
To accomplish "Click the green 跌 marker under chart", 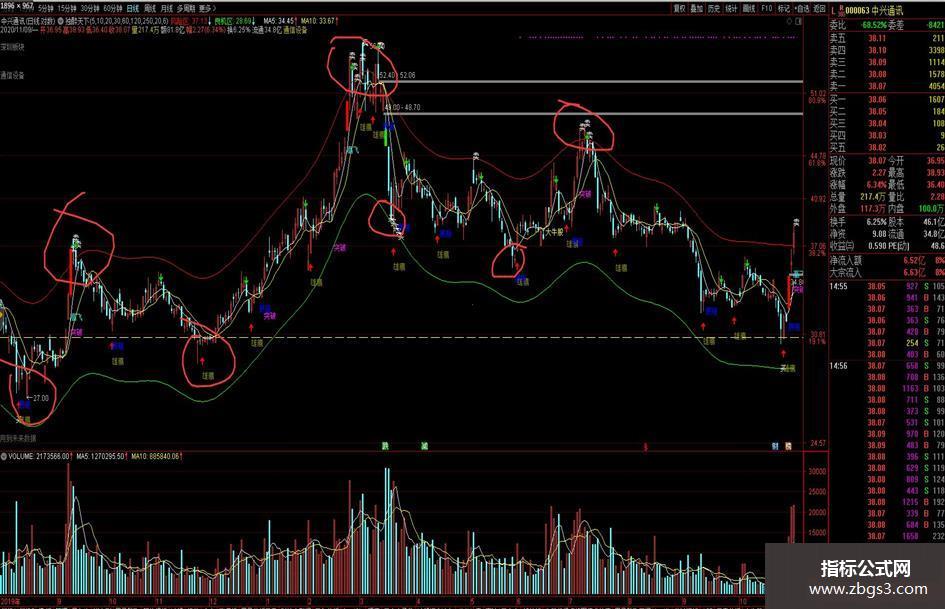I will 385,446.
